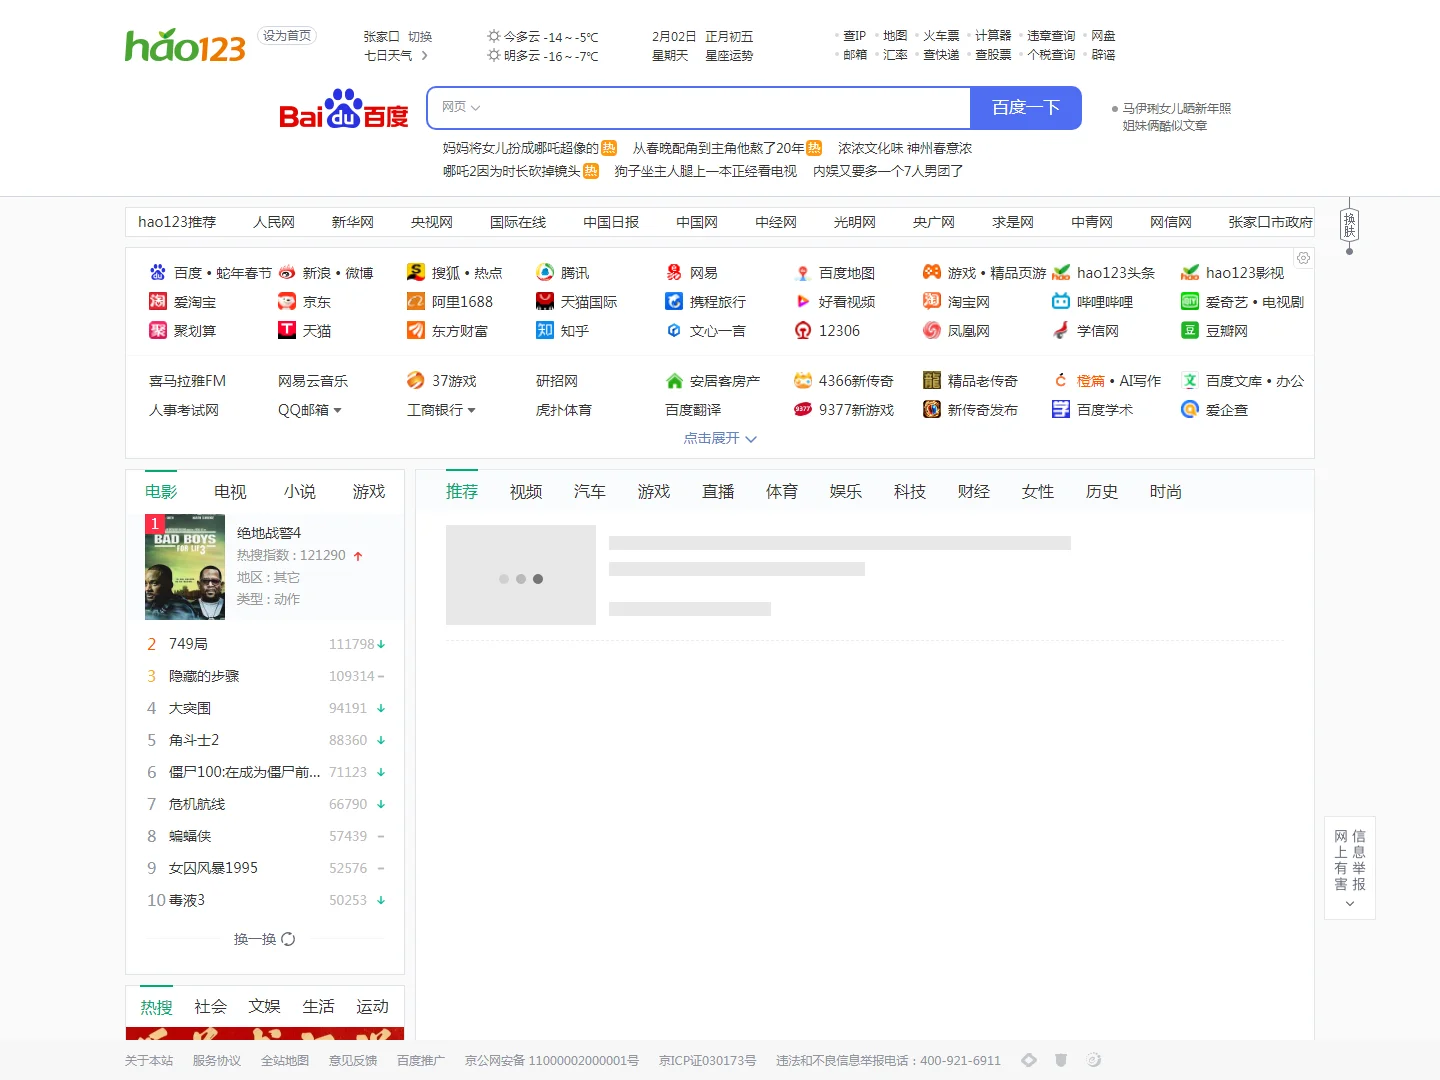
Task: Click the hao123 logo
Action: point(185,46)
